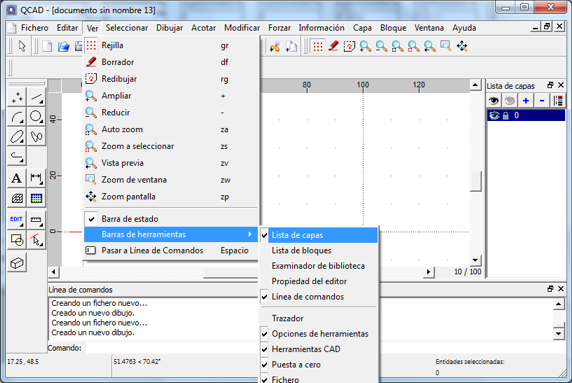
Task: Open the Seleccionar menu
Action: [x=127, y=28]
